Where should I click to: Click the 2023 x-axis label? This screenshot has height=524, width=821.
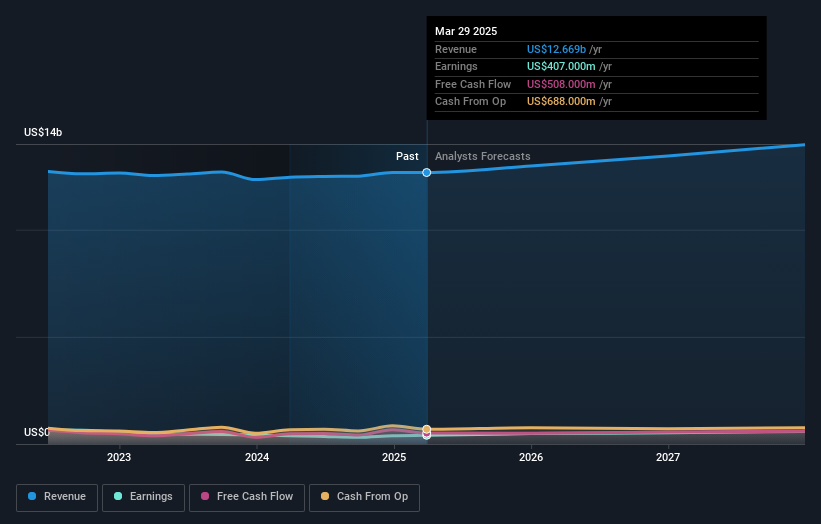tap(119, 457)
